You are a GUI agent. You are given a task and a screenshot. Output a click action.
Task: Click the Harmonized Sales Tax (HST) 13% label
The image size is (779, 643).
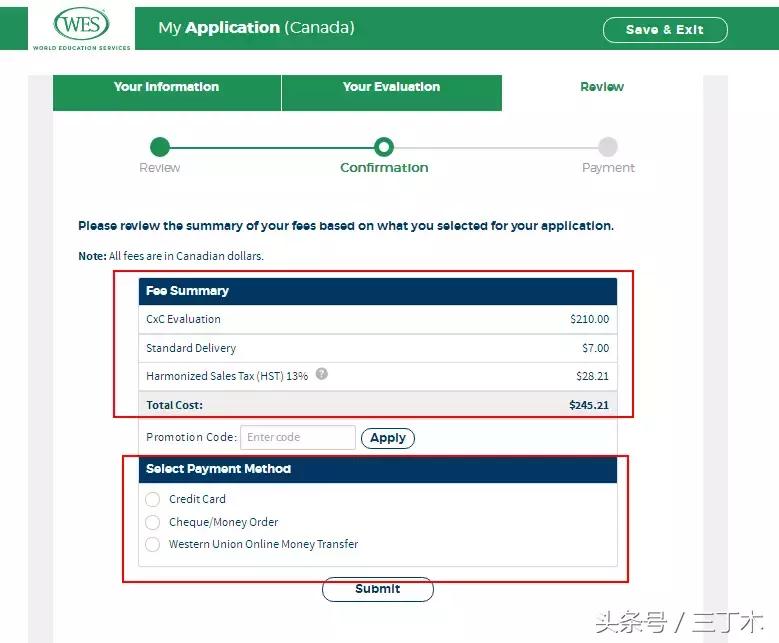pyautogui.click(x=227, y=376)
